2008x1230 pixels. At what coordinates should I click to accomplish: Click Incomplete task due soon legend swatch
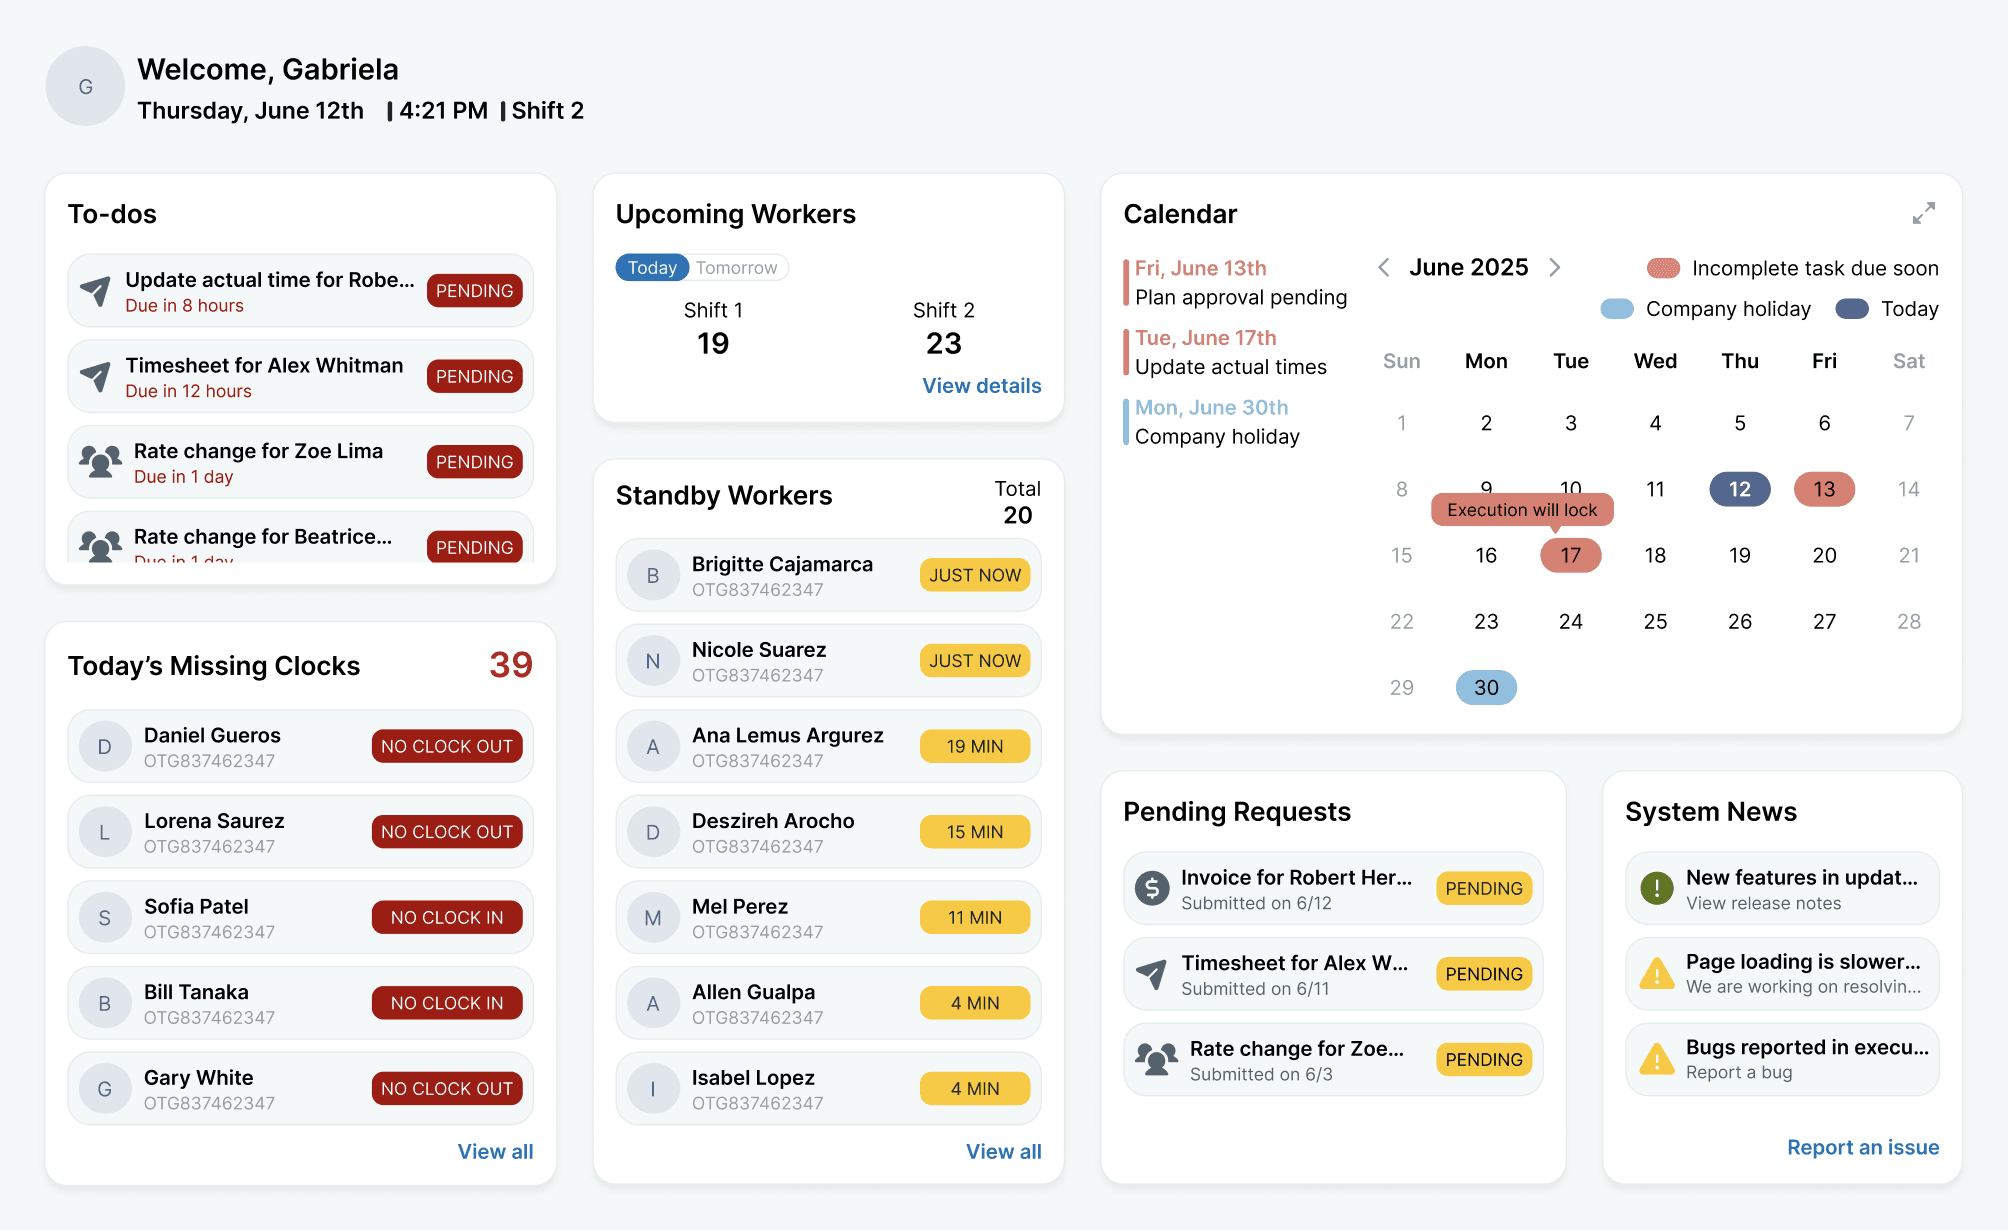point(1663,268)
